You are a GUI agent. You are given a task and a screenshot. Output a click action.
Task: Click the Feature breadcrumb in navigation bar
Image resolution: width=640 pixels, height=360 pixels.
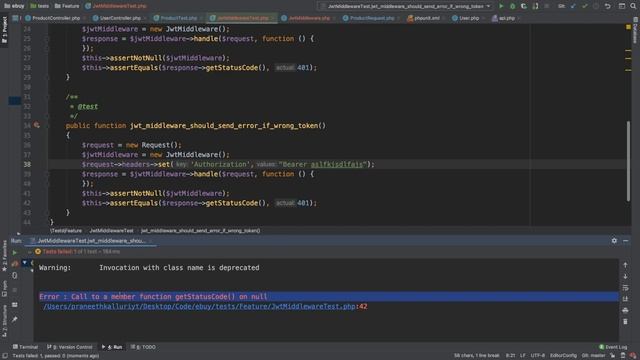coord(67,6)
